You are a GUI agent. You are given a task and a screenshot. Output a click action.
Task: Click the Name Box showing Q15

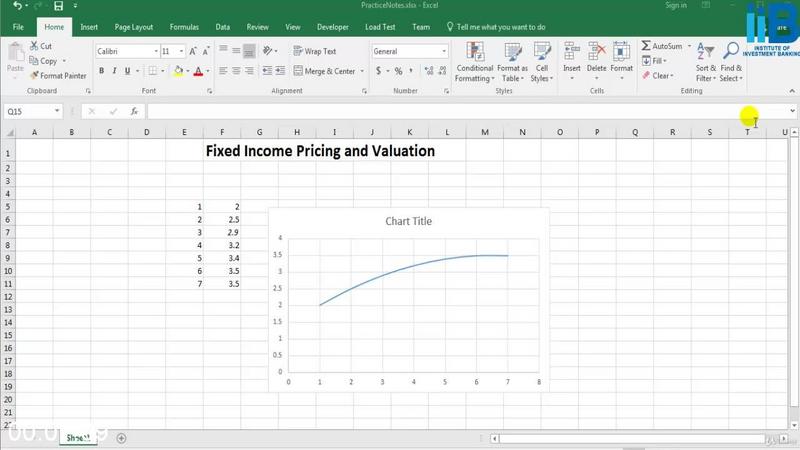coord(33,111)
